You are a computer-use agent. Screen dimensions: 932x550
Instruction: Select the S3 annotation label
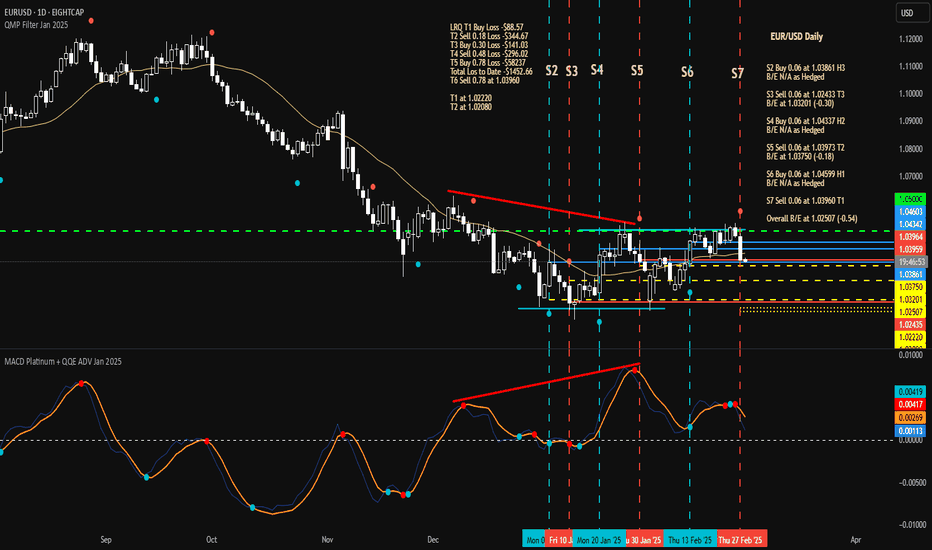coord(571,71)
